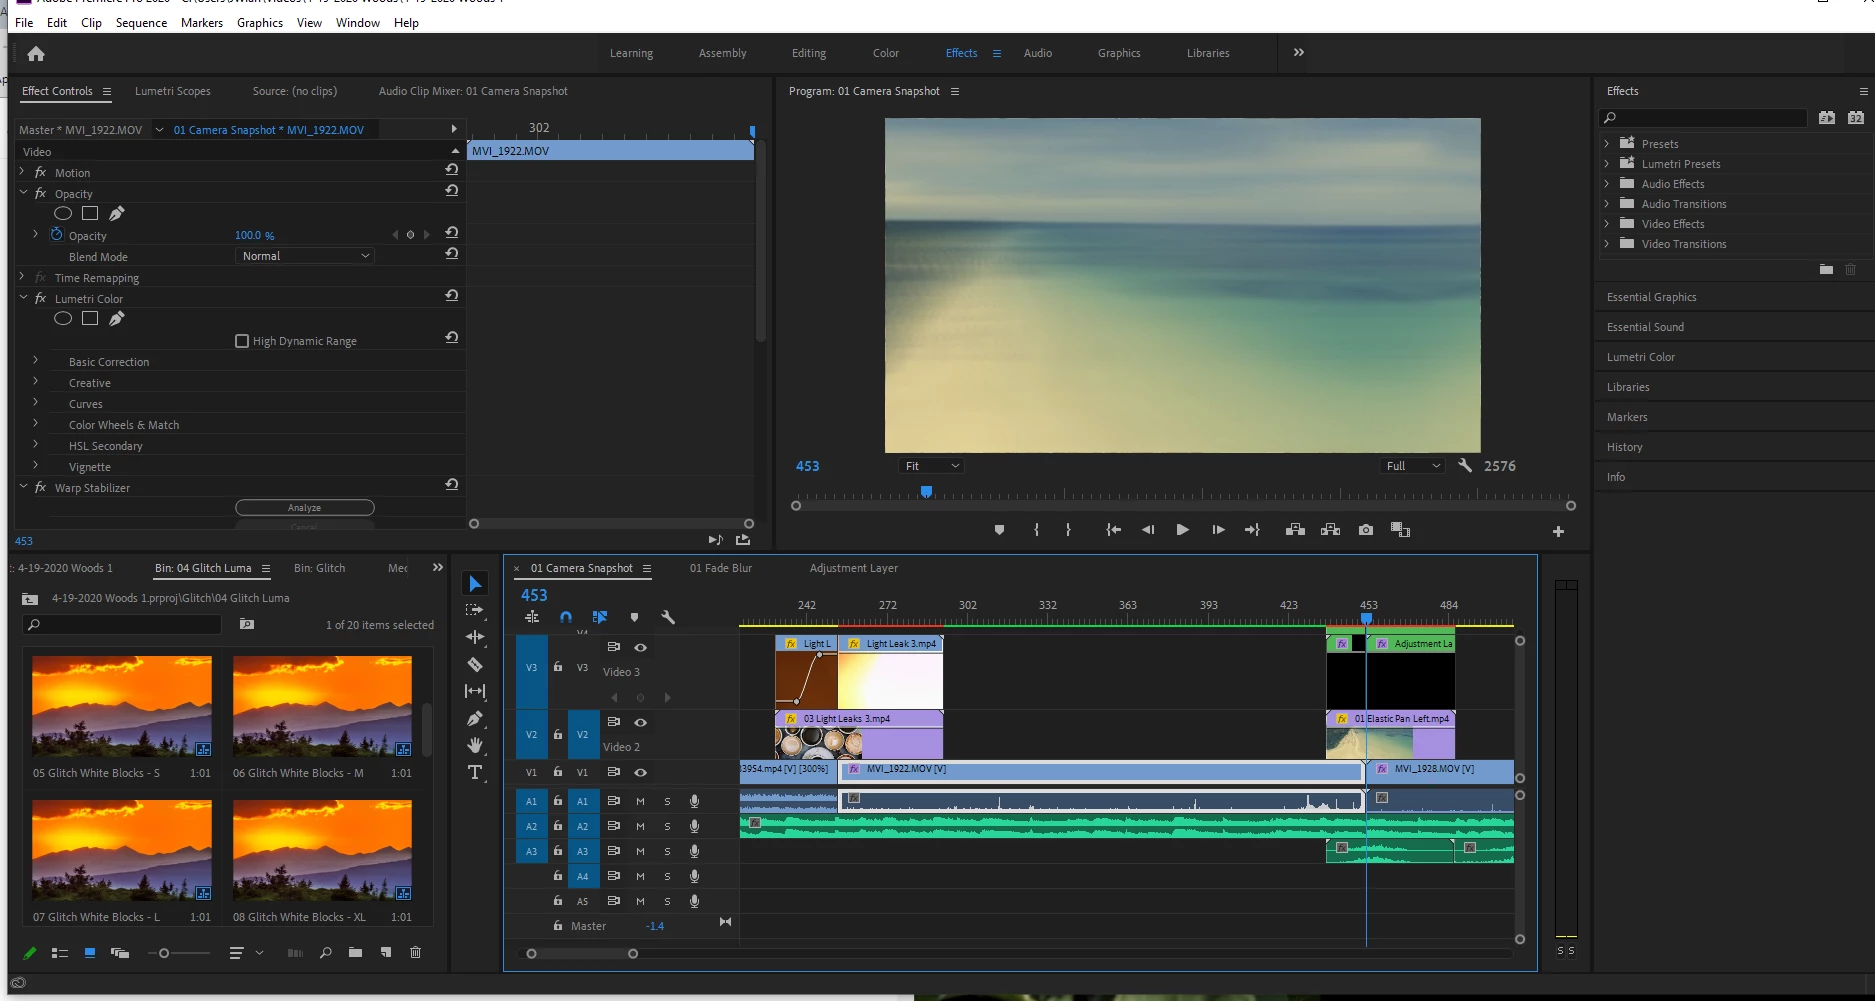This screenshot has width=1875, height=1001.
Task: Open the Full playback resolution dropdown
Action: coord(1413,466)
